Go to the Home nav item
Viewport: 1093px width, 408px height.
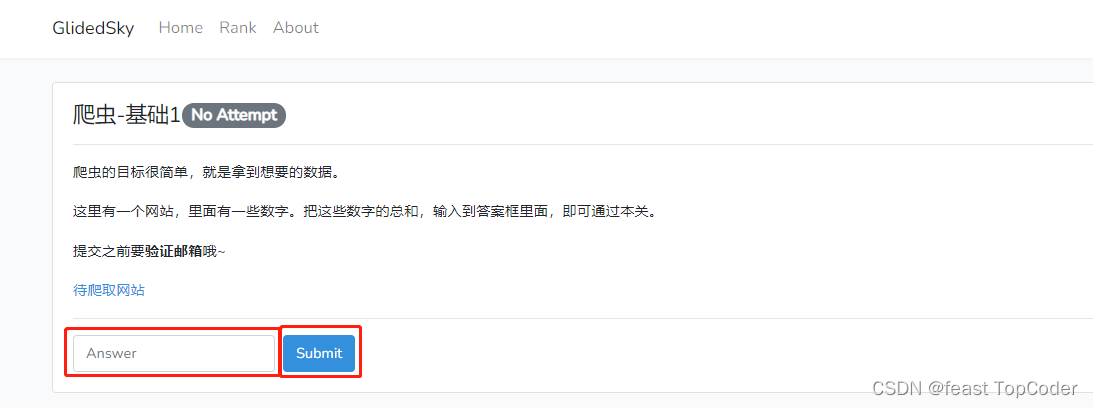[x=181, y=28]
